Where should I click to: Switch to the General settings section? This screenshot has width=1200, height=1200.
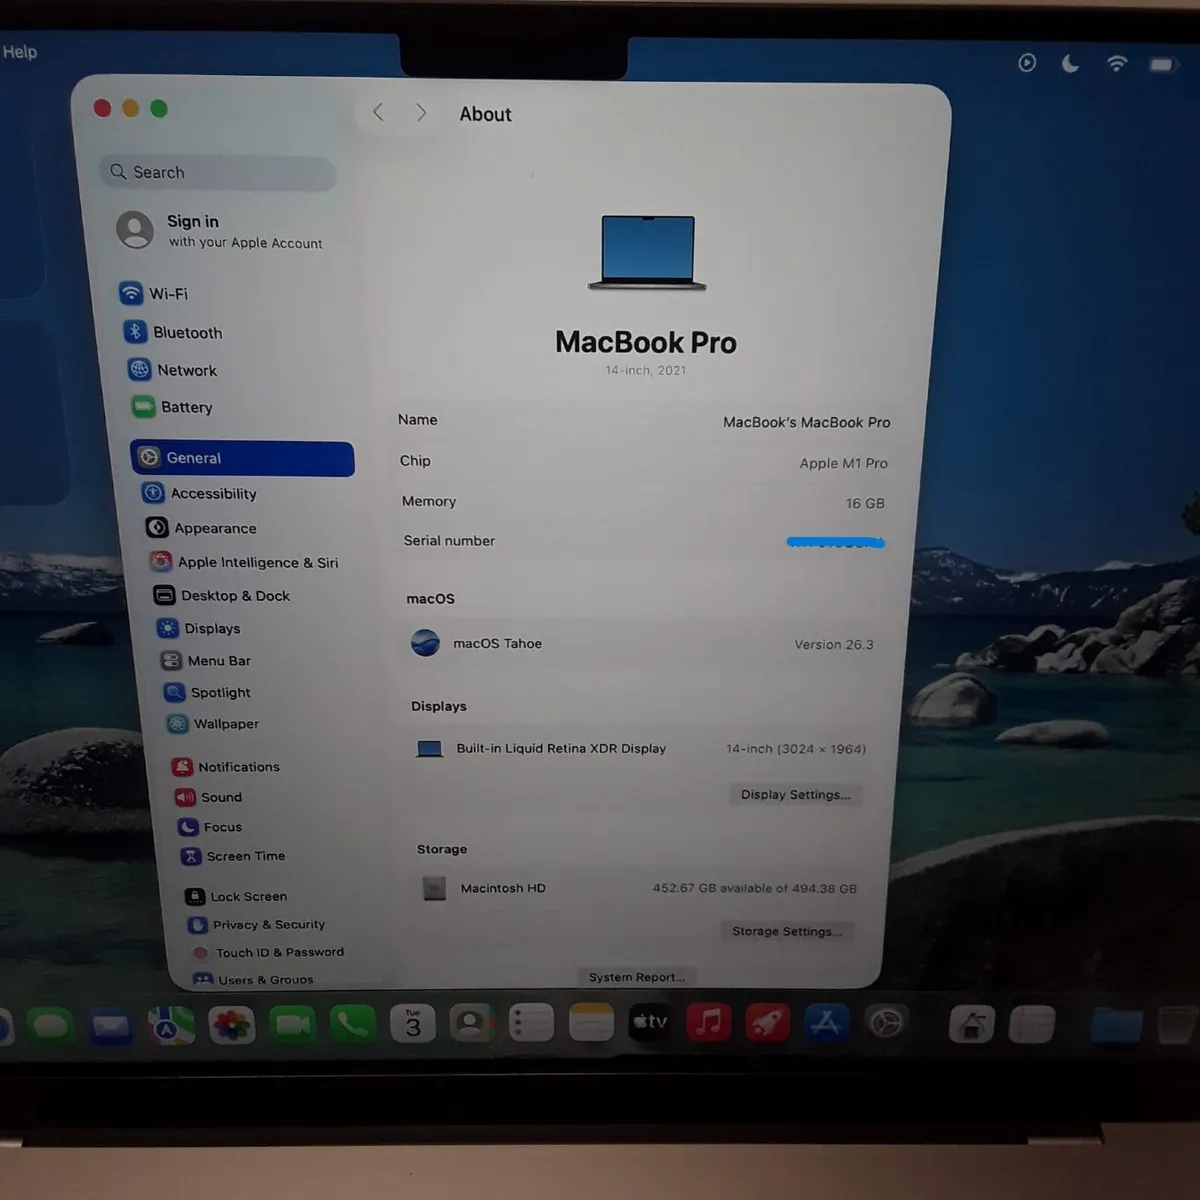pos(193,458)
